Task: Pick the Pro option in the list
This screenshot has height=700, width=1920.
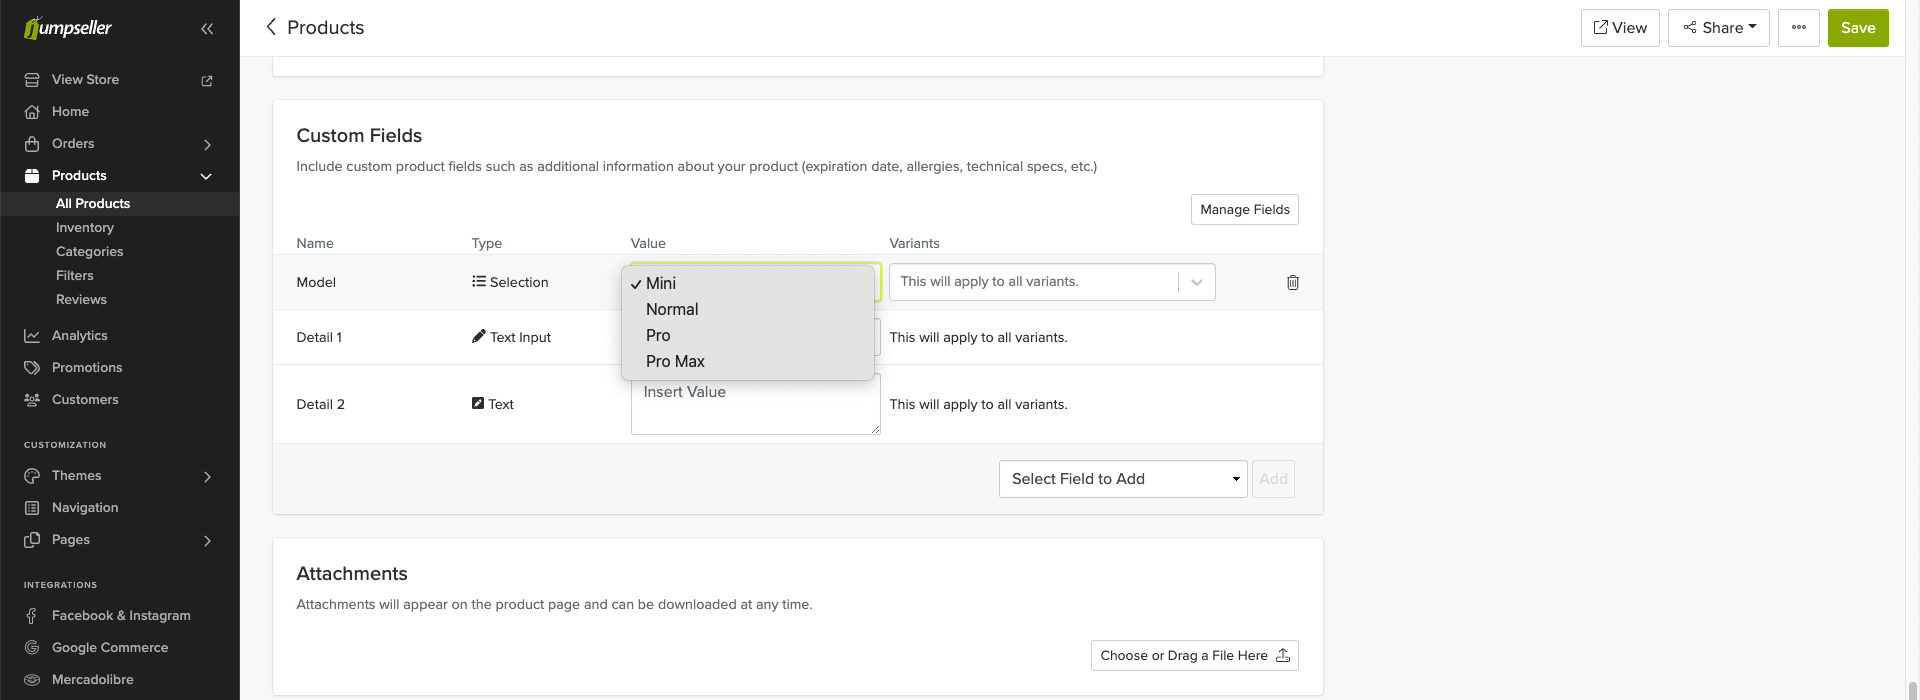Action: [658, 336]
